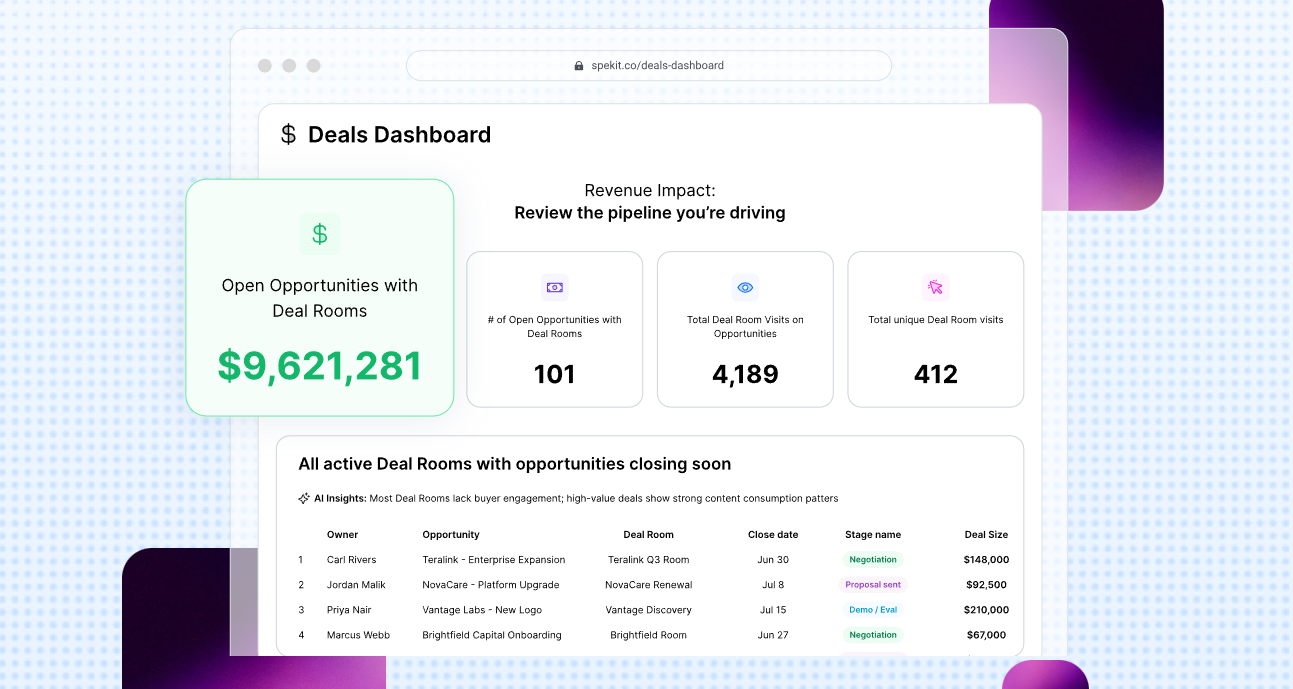Click the AI Insights sparkle icon
Image resolution: width=1293 pixels, height=689 pixels.
pos(304,498)
